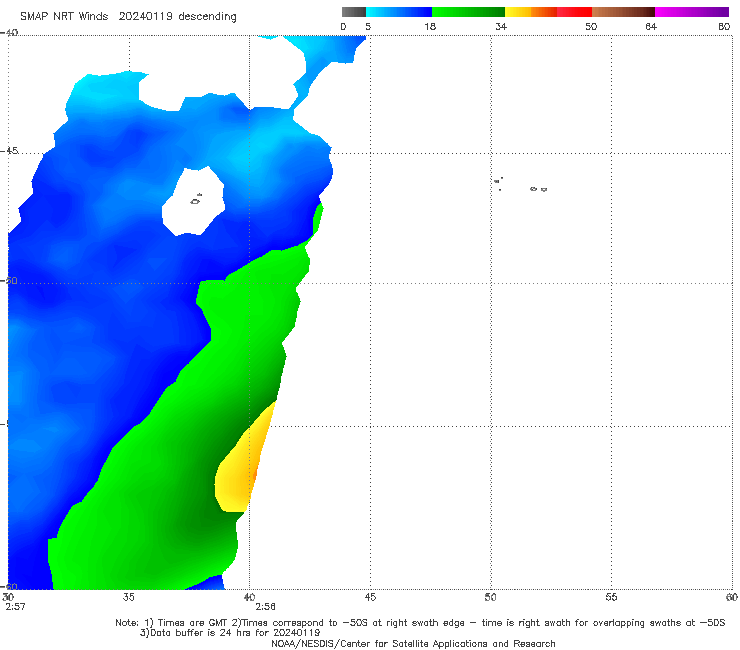This screenshot has height=650, width=740.
Task: Select the green 18–34 knot colorbar segment
Action: tap(468, 12)
